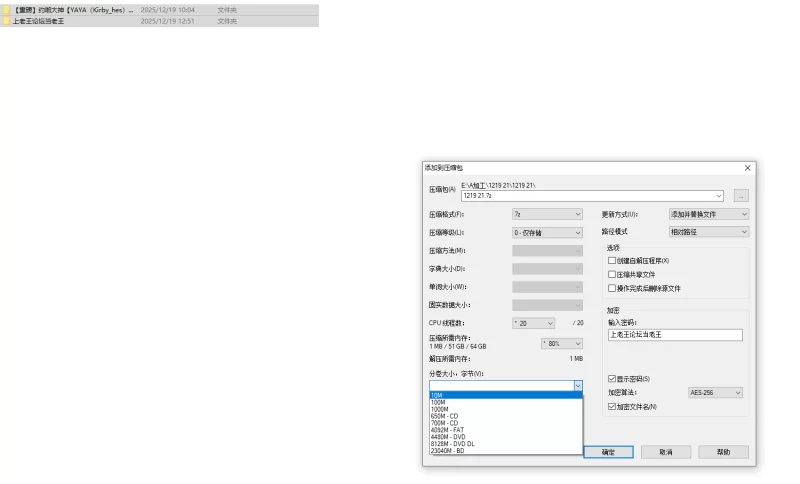Open the CPU 线程数 dropdown

(533, 323)
